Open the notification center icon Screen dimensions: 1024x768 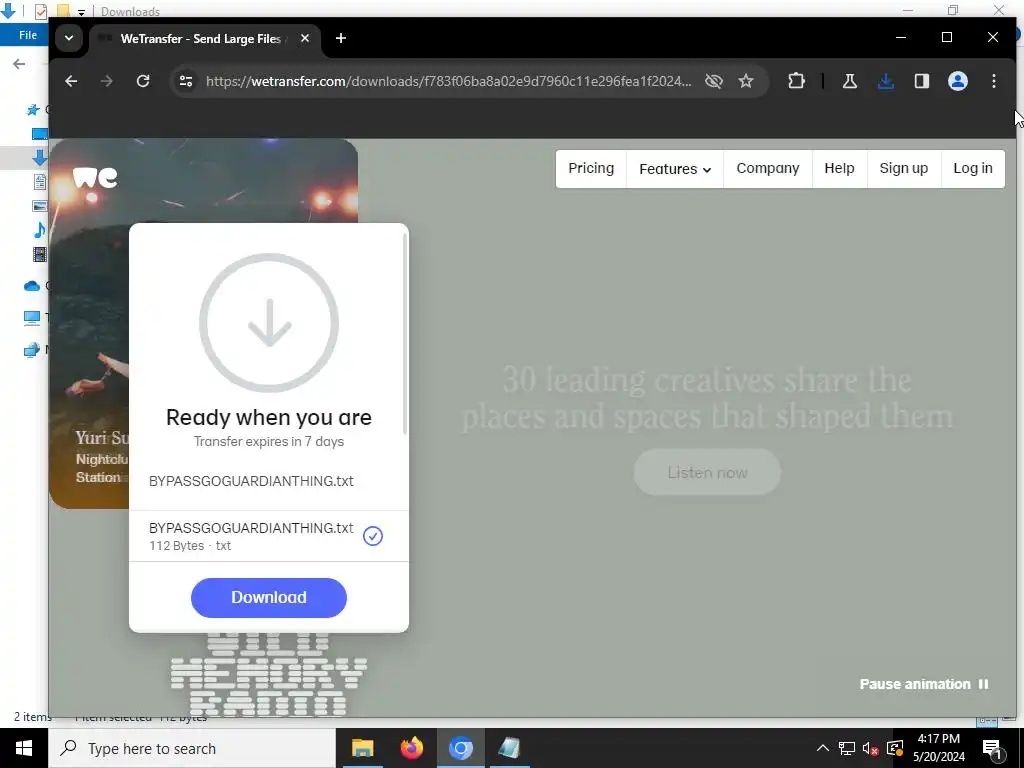point(992,748)
